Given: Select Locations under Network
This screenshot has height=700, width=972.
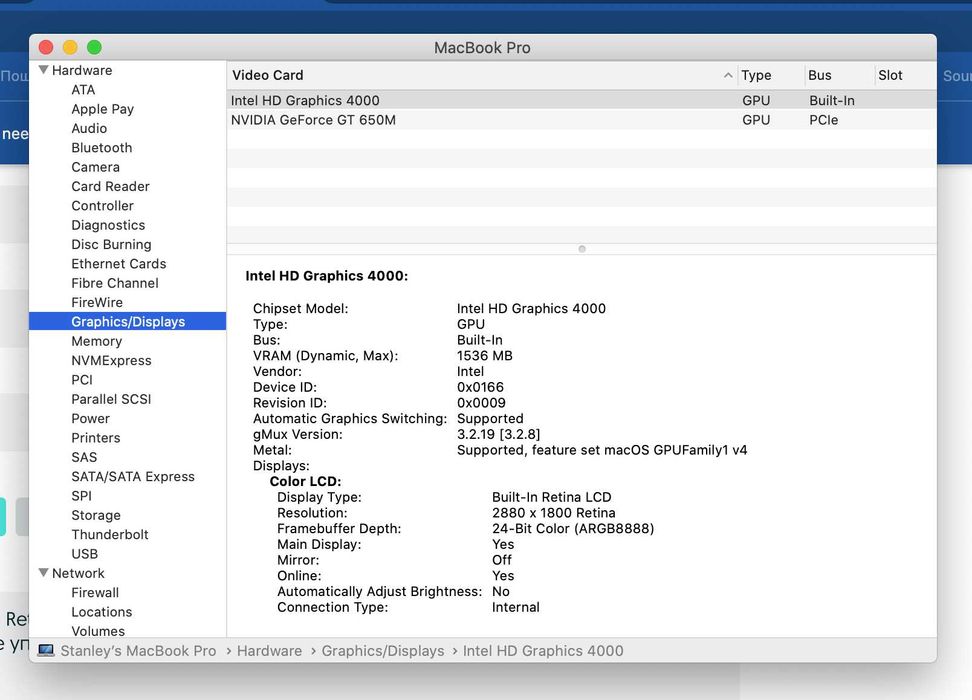Looking at the screenshot, I should click(x=102, y=612).
